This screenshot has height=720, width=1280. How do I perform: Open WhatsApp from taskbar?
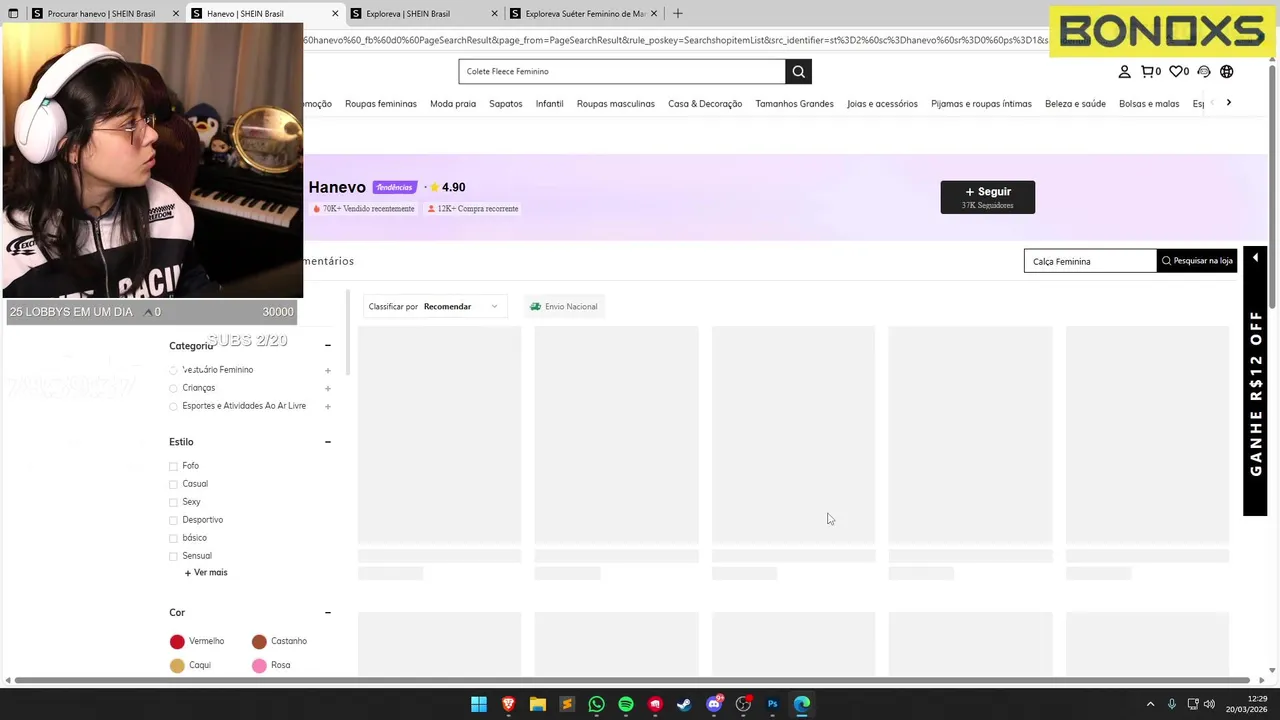click(x=596, y=704)
